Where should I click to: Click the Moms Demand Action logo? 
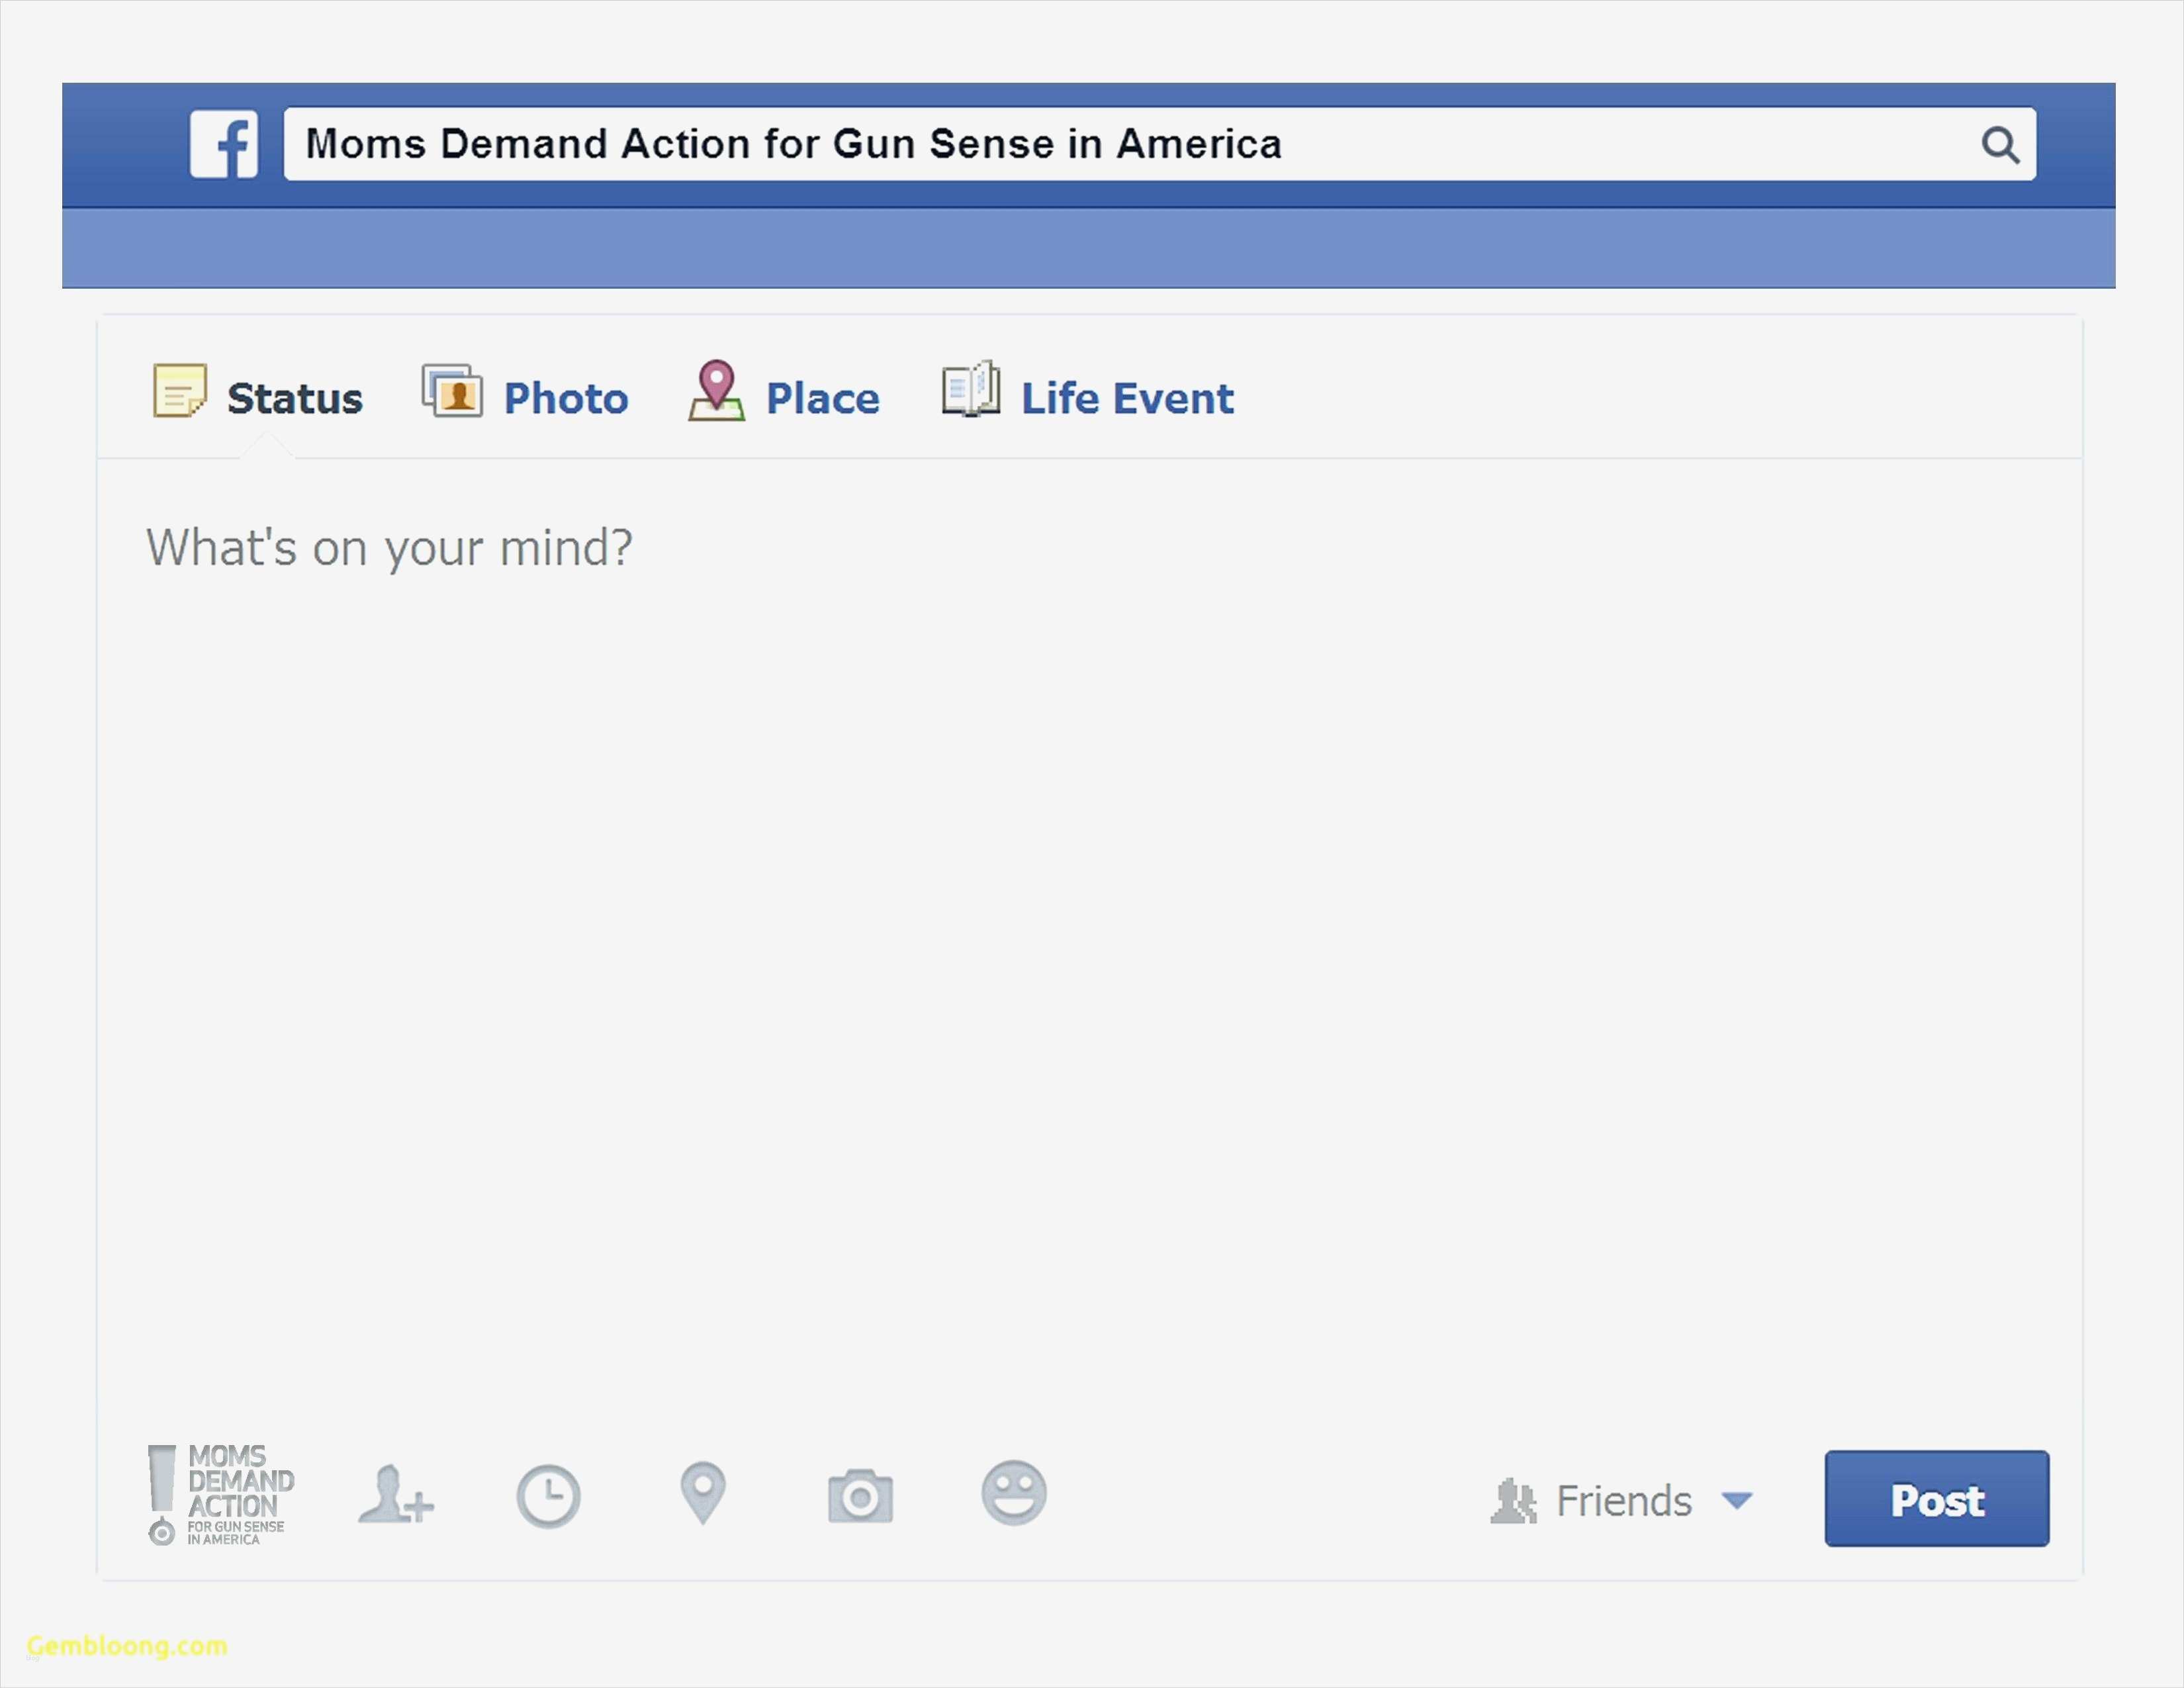click(221, 1495)
